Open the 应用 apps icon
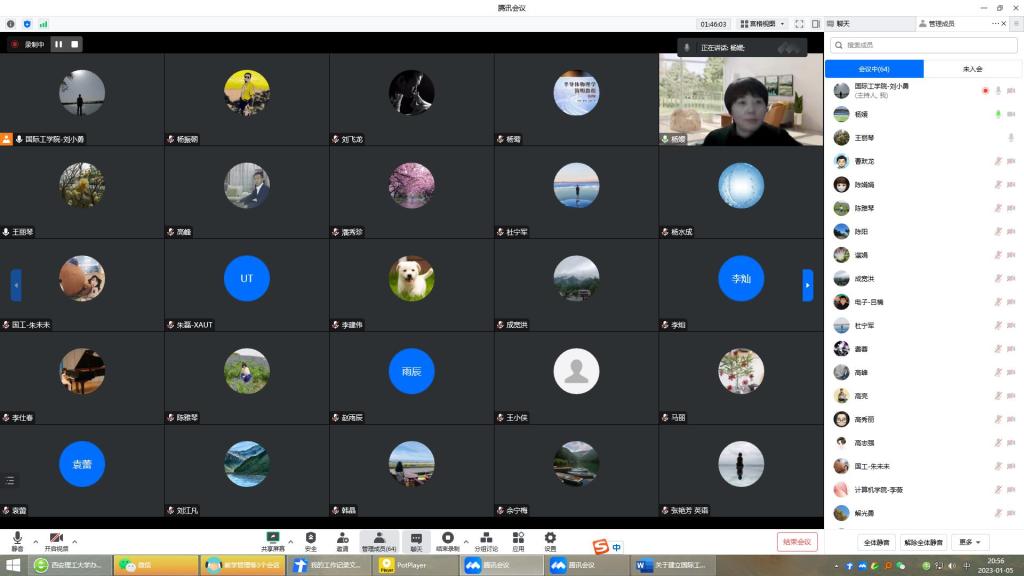Image resolution: width=1024 pixels, height=576 pixels. 518,538
